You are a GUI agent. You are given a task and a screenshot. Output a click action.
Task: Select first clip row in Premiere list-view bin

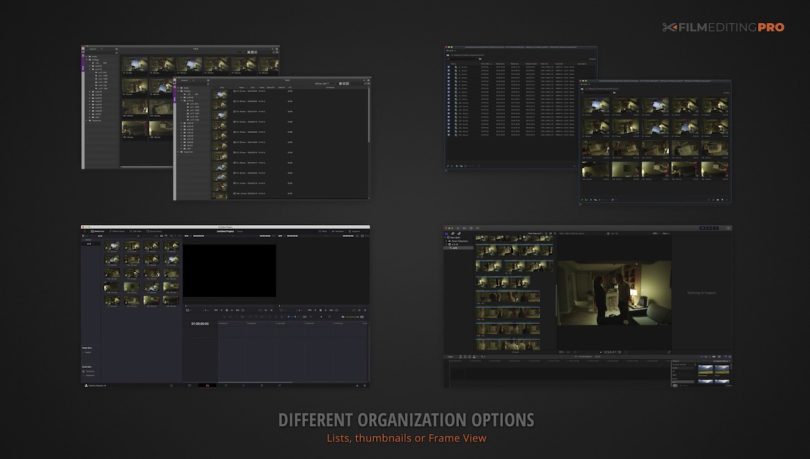click(511, 67)
